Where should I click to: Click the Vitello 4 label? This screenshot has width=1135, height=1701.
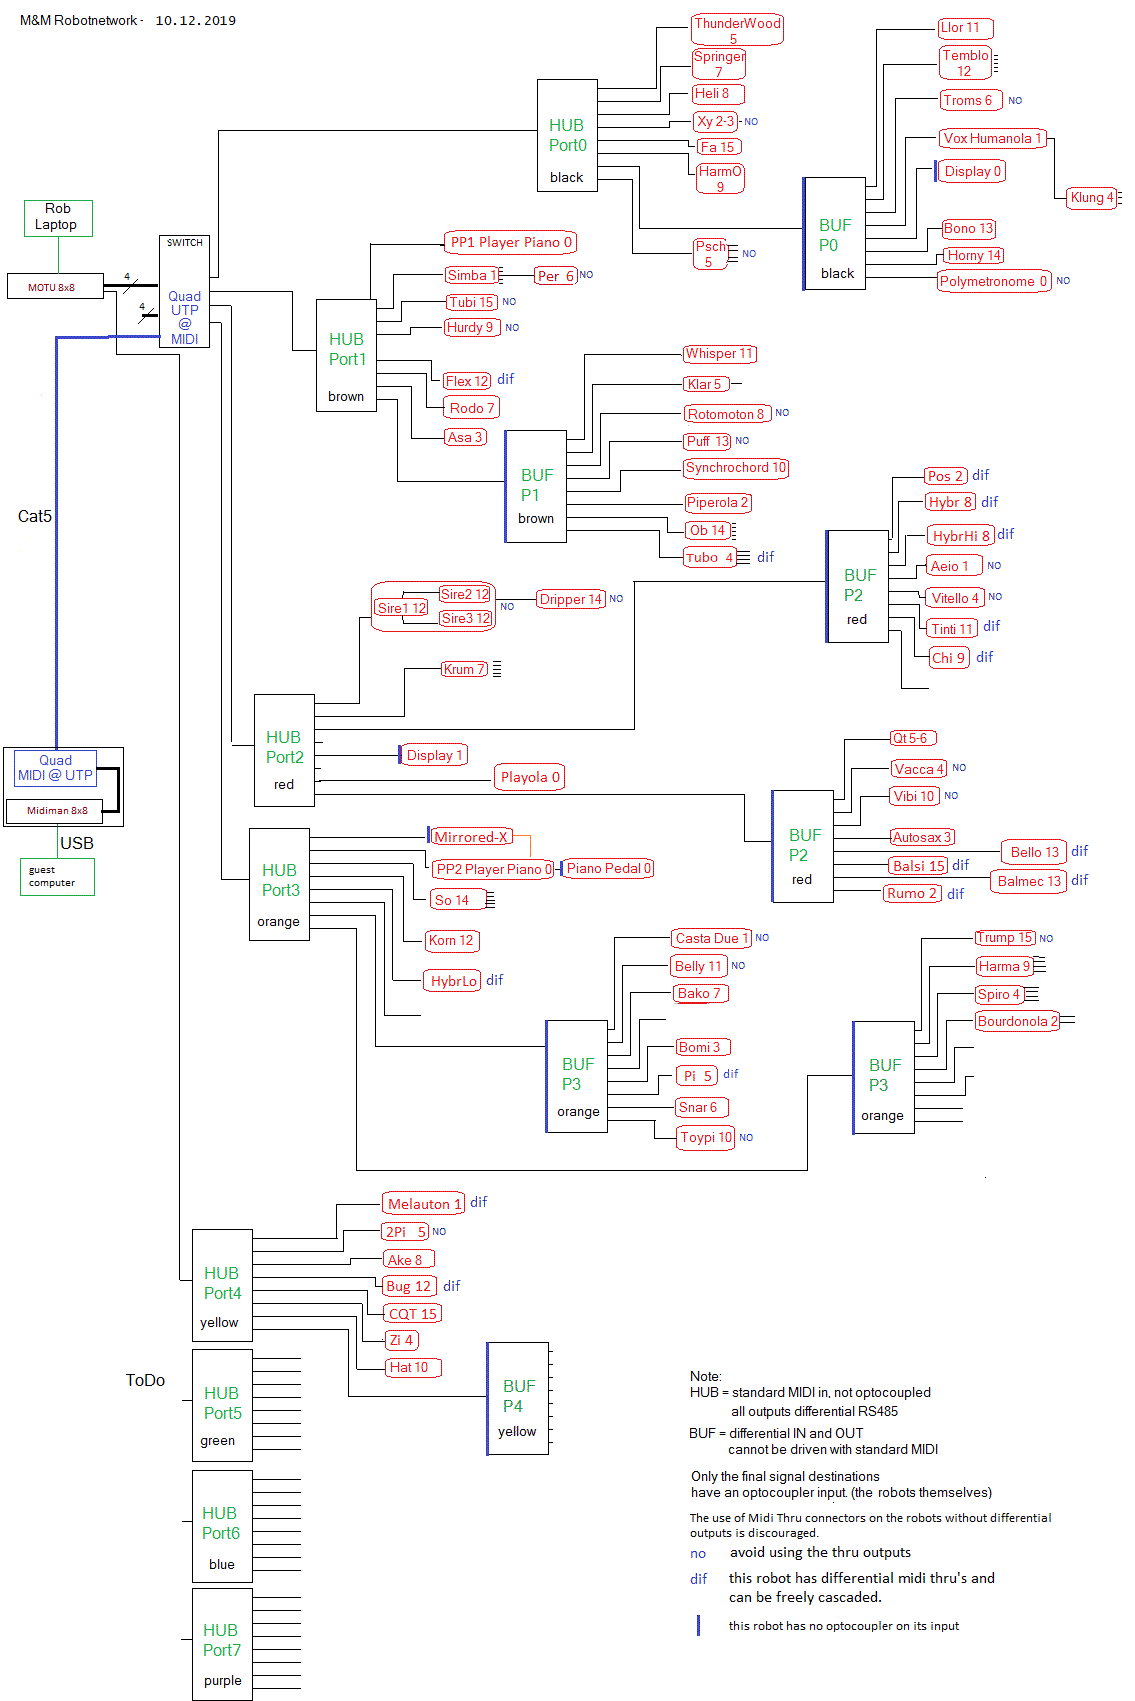click(x=954, y=598)
